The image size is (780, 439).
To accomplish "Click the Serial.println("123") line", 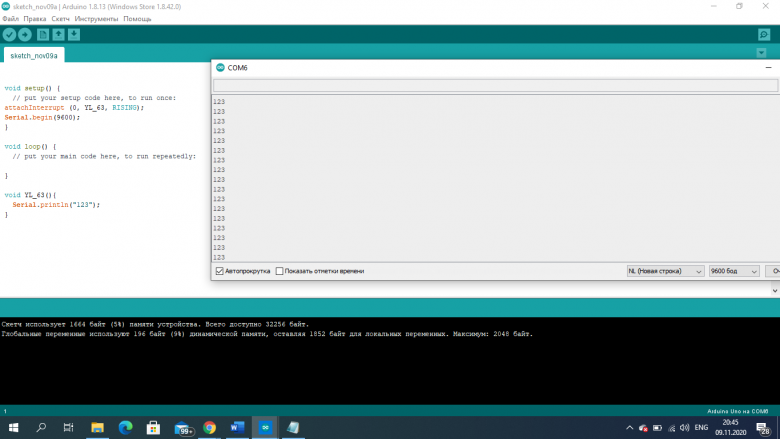I will 56,205.
